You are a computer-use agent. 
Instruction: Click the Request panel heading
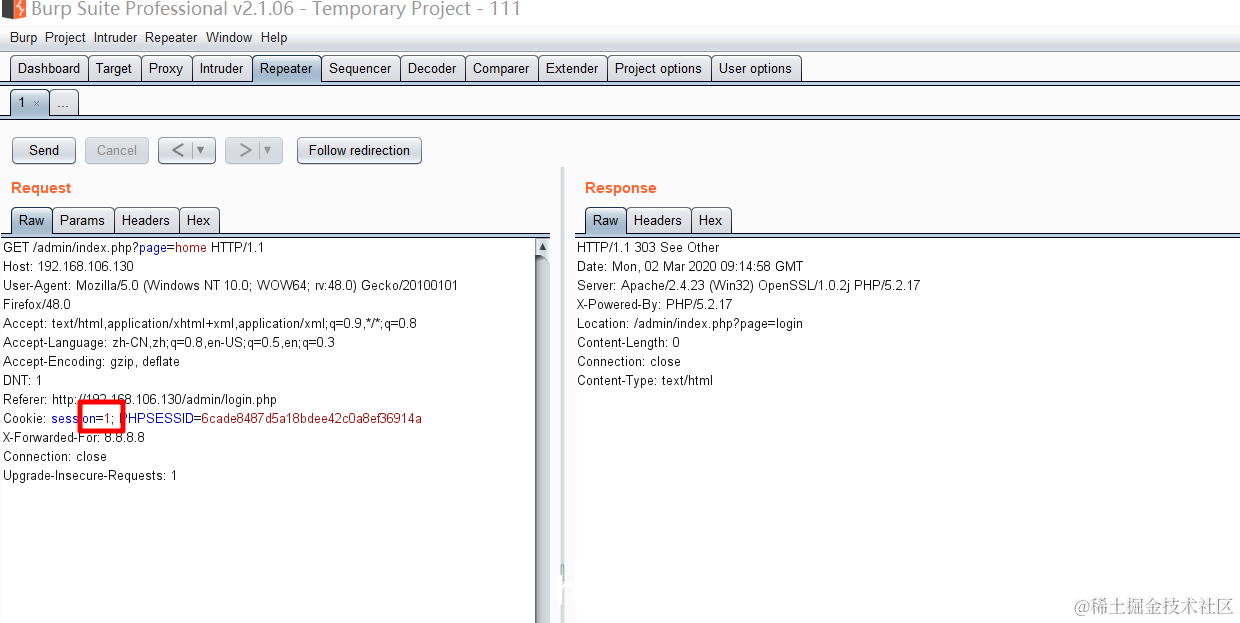[41, 188]
